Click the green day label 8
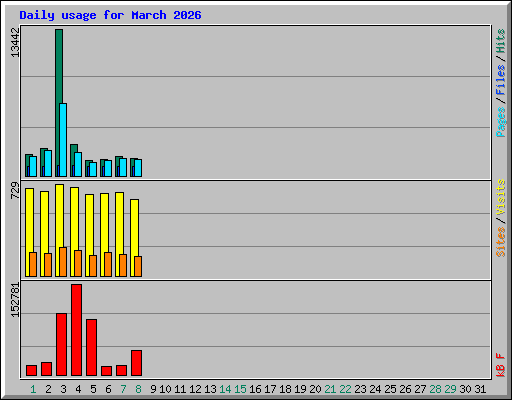This screenshot has height=400, width=512. pyautogui.click(x=138, y=389)
